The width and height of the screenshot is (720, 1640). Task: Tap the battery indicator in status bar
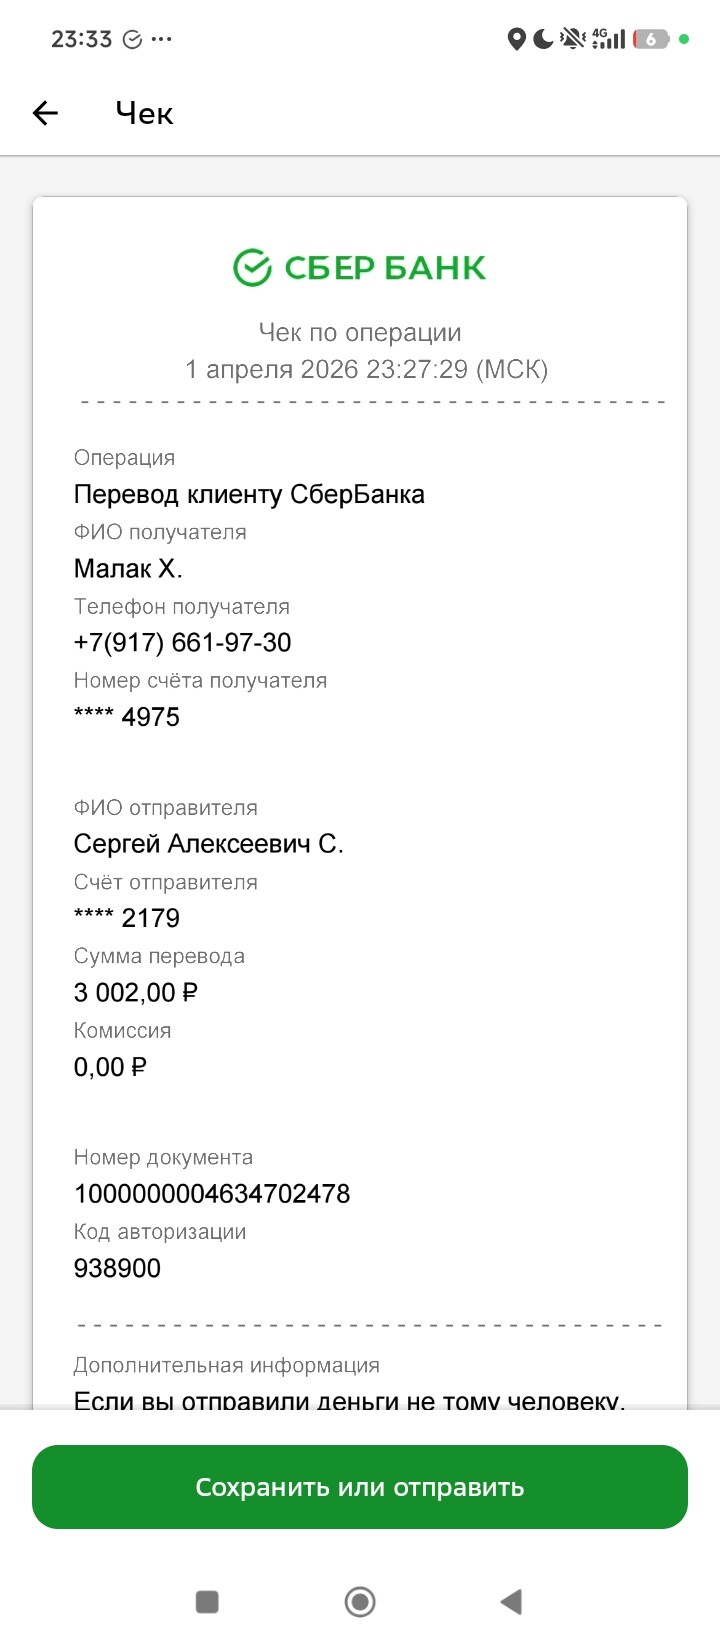(x=651, y=39)
